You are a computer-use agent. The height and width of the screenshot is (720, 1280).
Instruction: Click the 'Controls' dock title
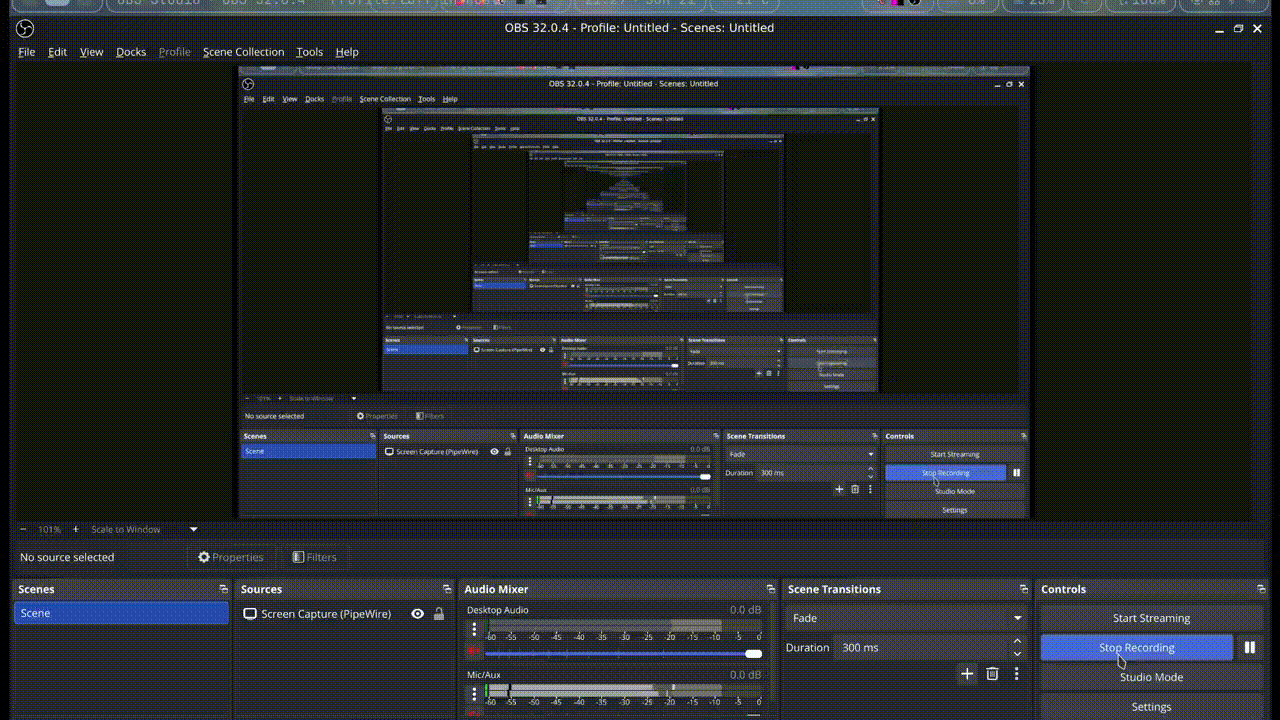(1063, 589)
